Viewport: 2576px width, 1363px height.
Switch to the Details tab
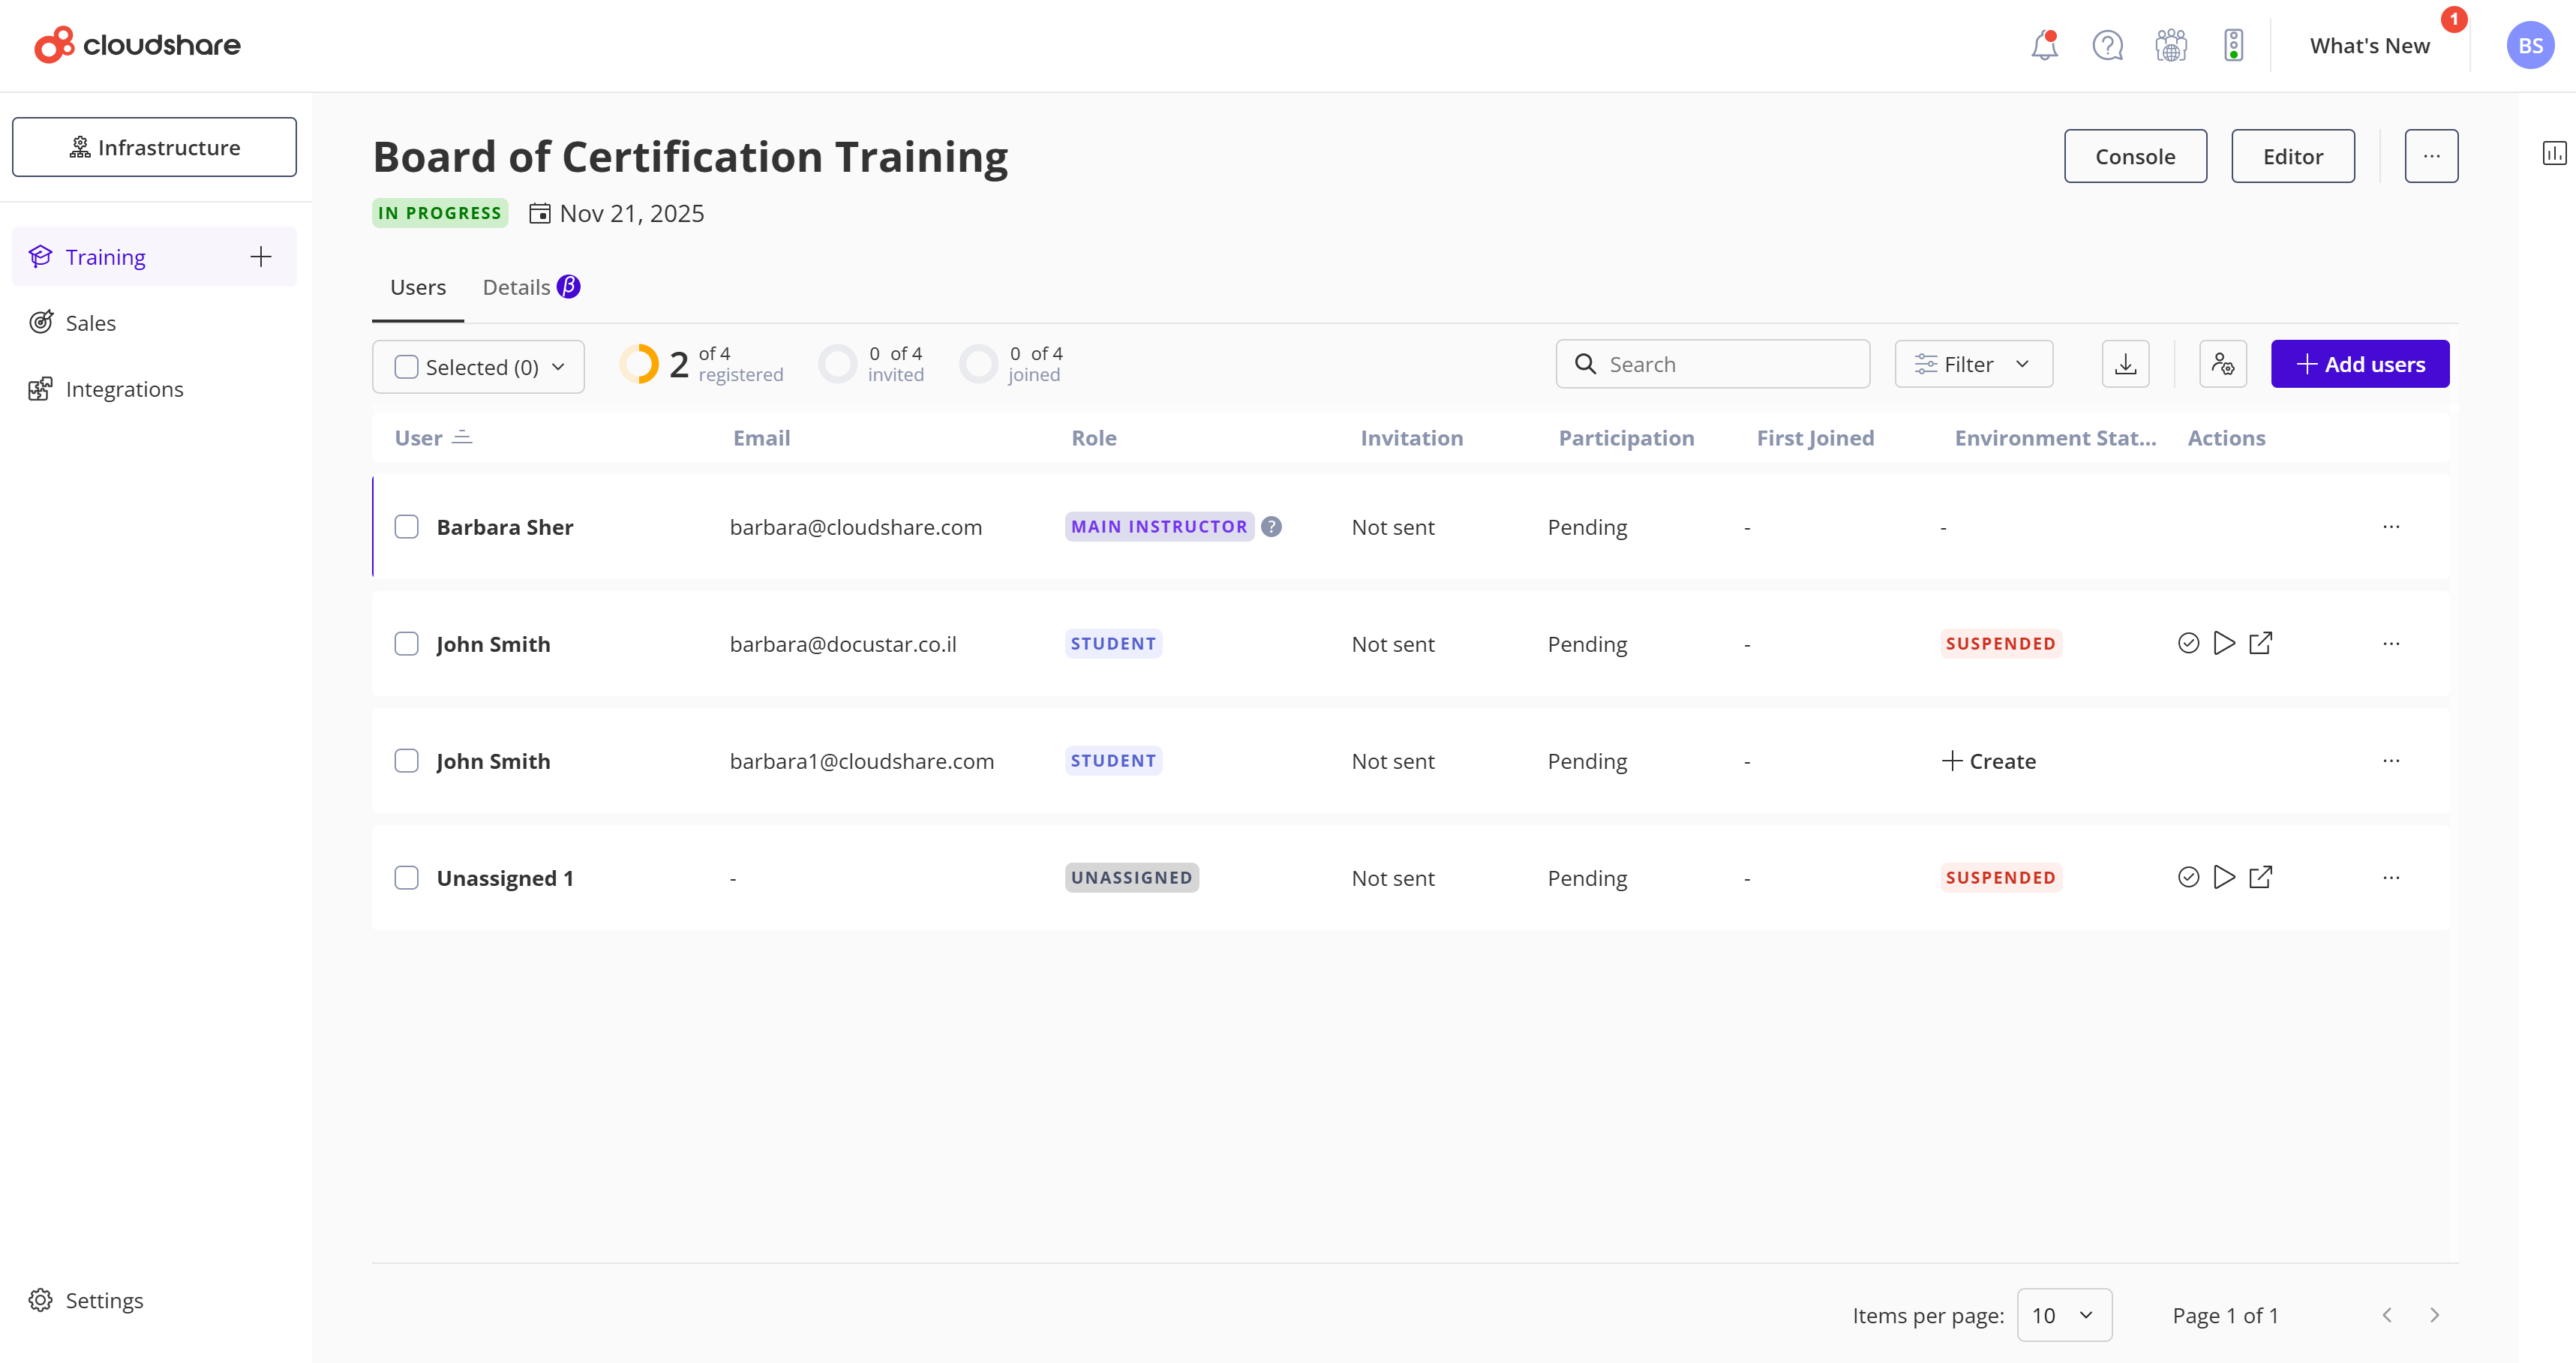[x=516, y=287]
